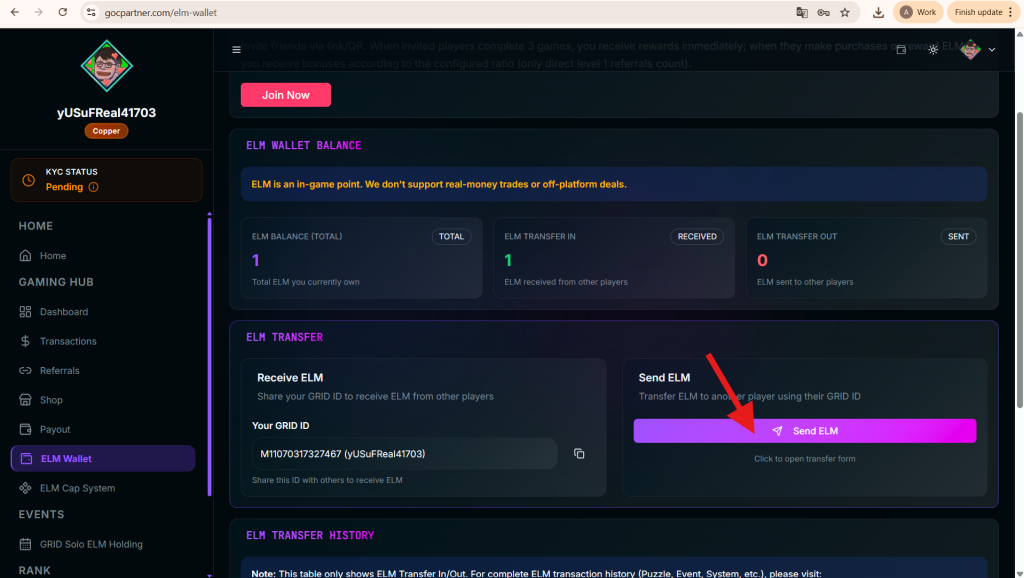Open the password manager key icon
Screen dimensions: 1024x578
pyautogui.click(x=823, y=12)
